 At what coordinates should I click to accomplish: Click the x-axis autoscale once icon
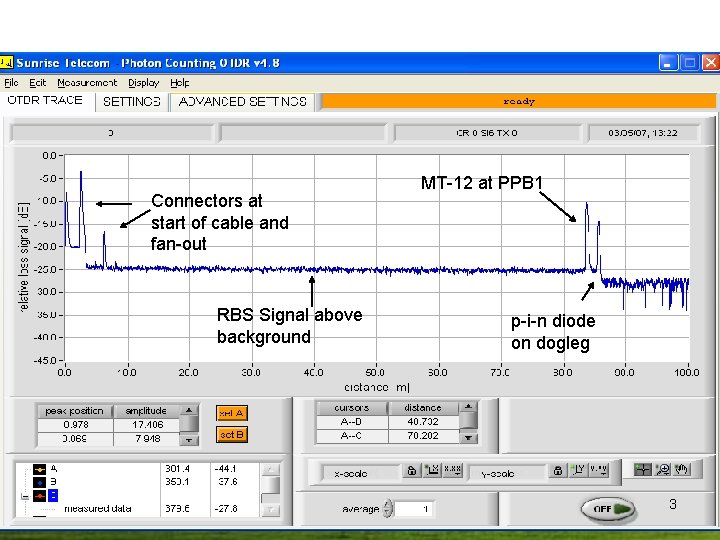pyautogui.click(x=432, y=470)
